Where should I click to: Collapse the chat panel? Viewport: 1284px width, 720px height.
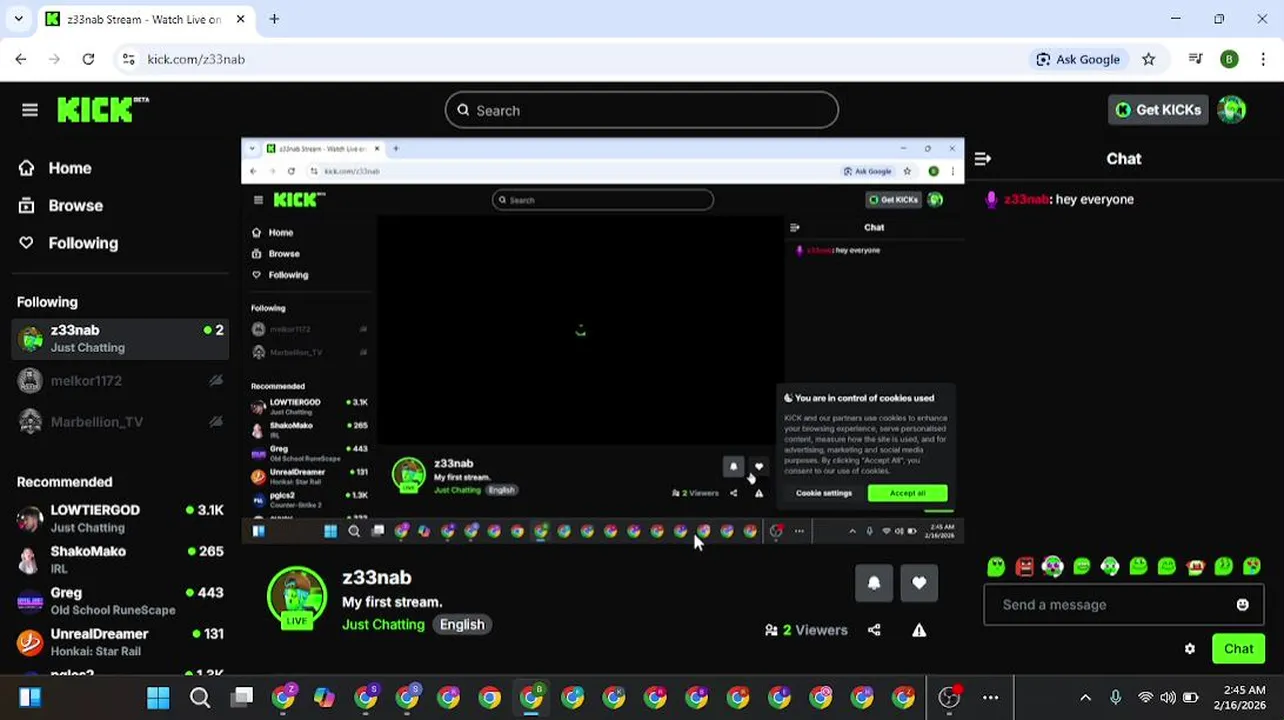tap(982, 159)
